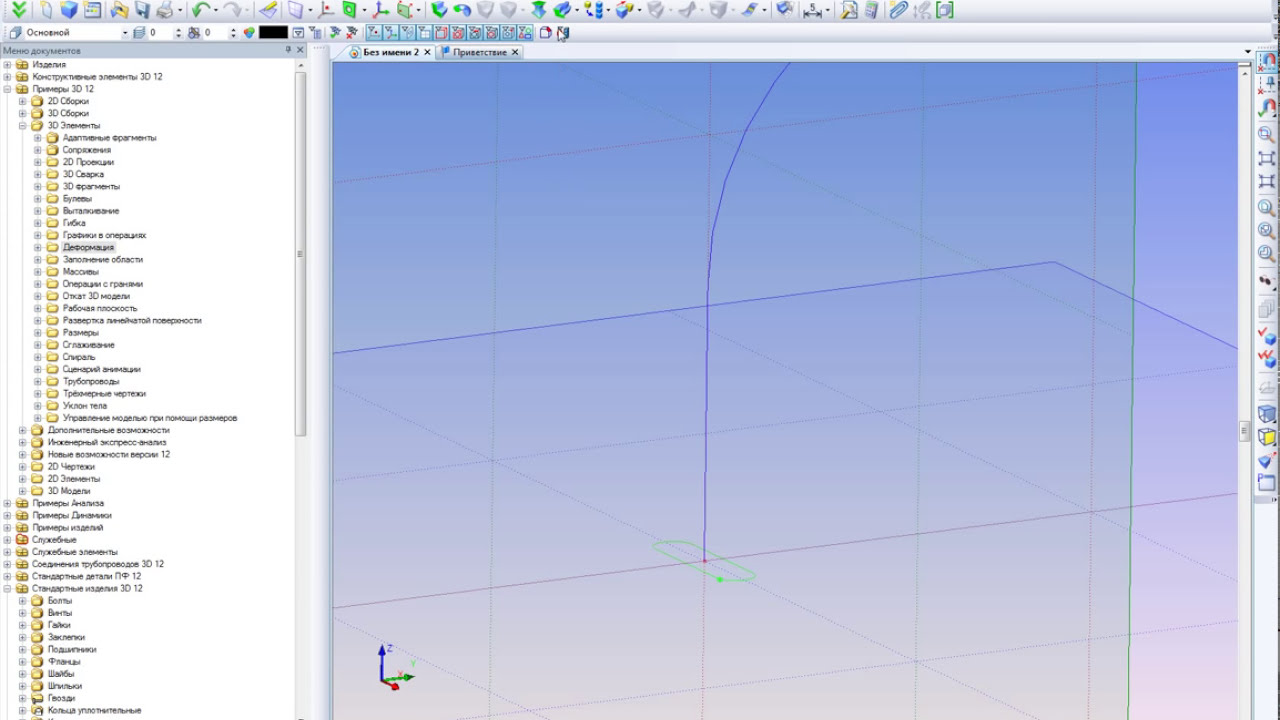This screenshot has width=1280, height=720.
Task: Click the black color swatch
Action: point(273,33)
